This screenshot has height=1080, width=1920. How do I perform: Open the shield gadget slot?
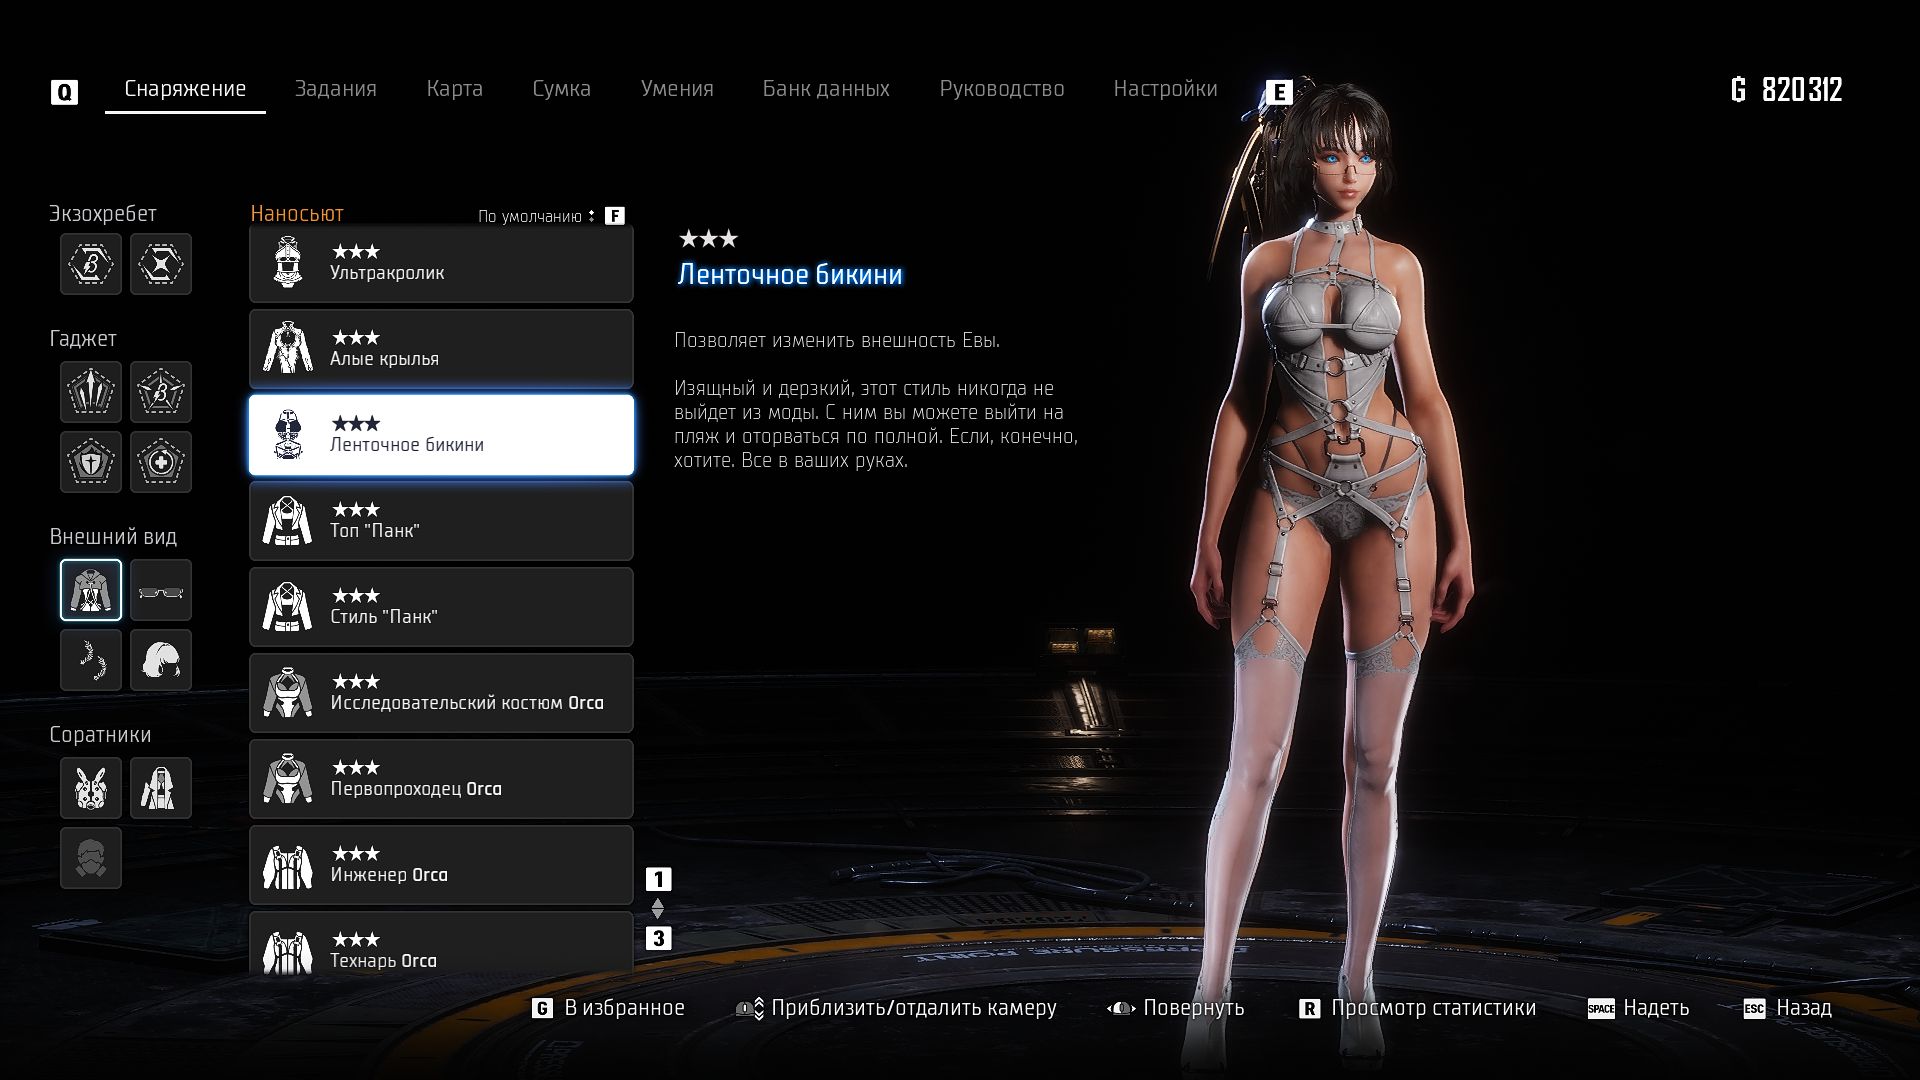(91, 462)
